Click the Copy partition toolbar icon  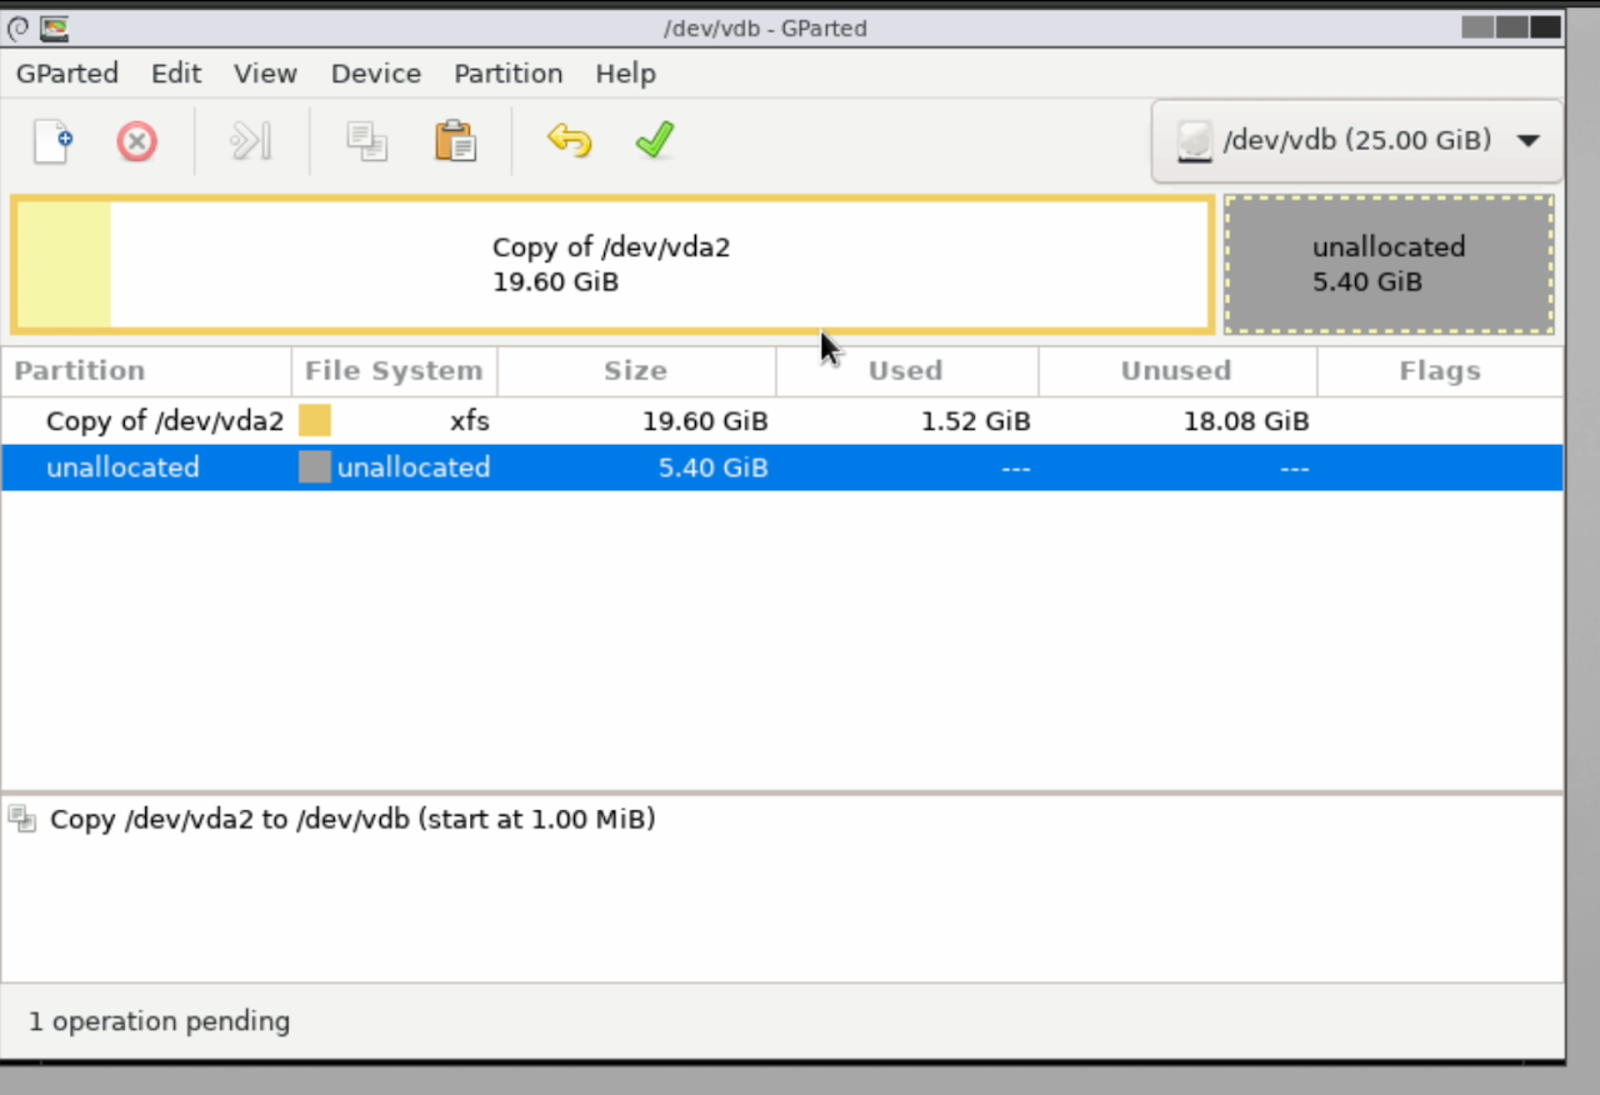367,141
